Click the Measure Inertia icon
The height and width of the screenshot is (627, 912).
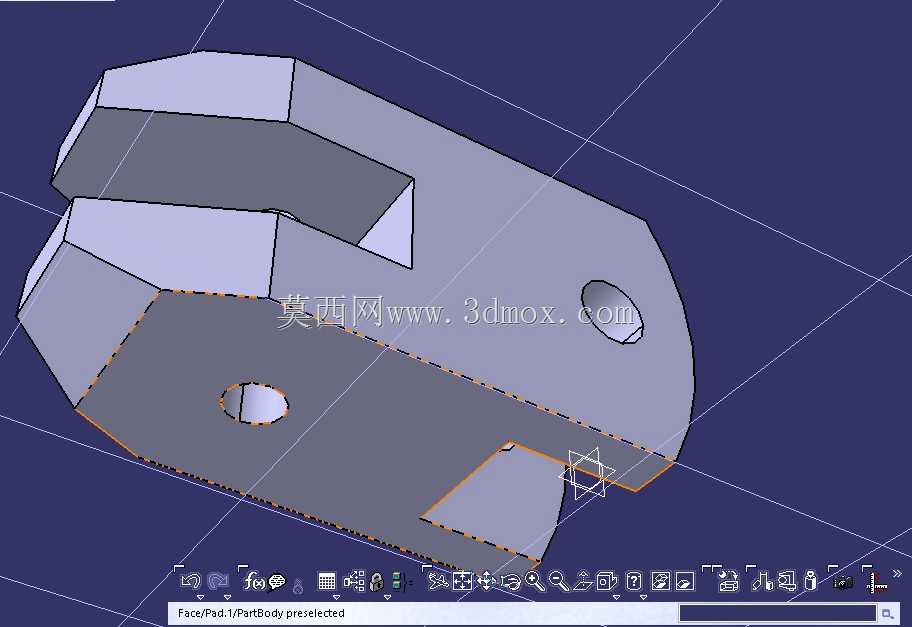point(810,581)
